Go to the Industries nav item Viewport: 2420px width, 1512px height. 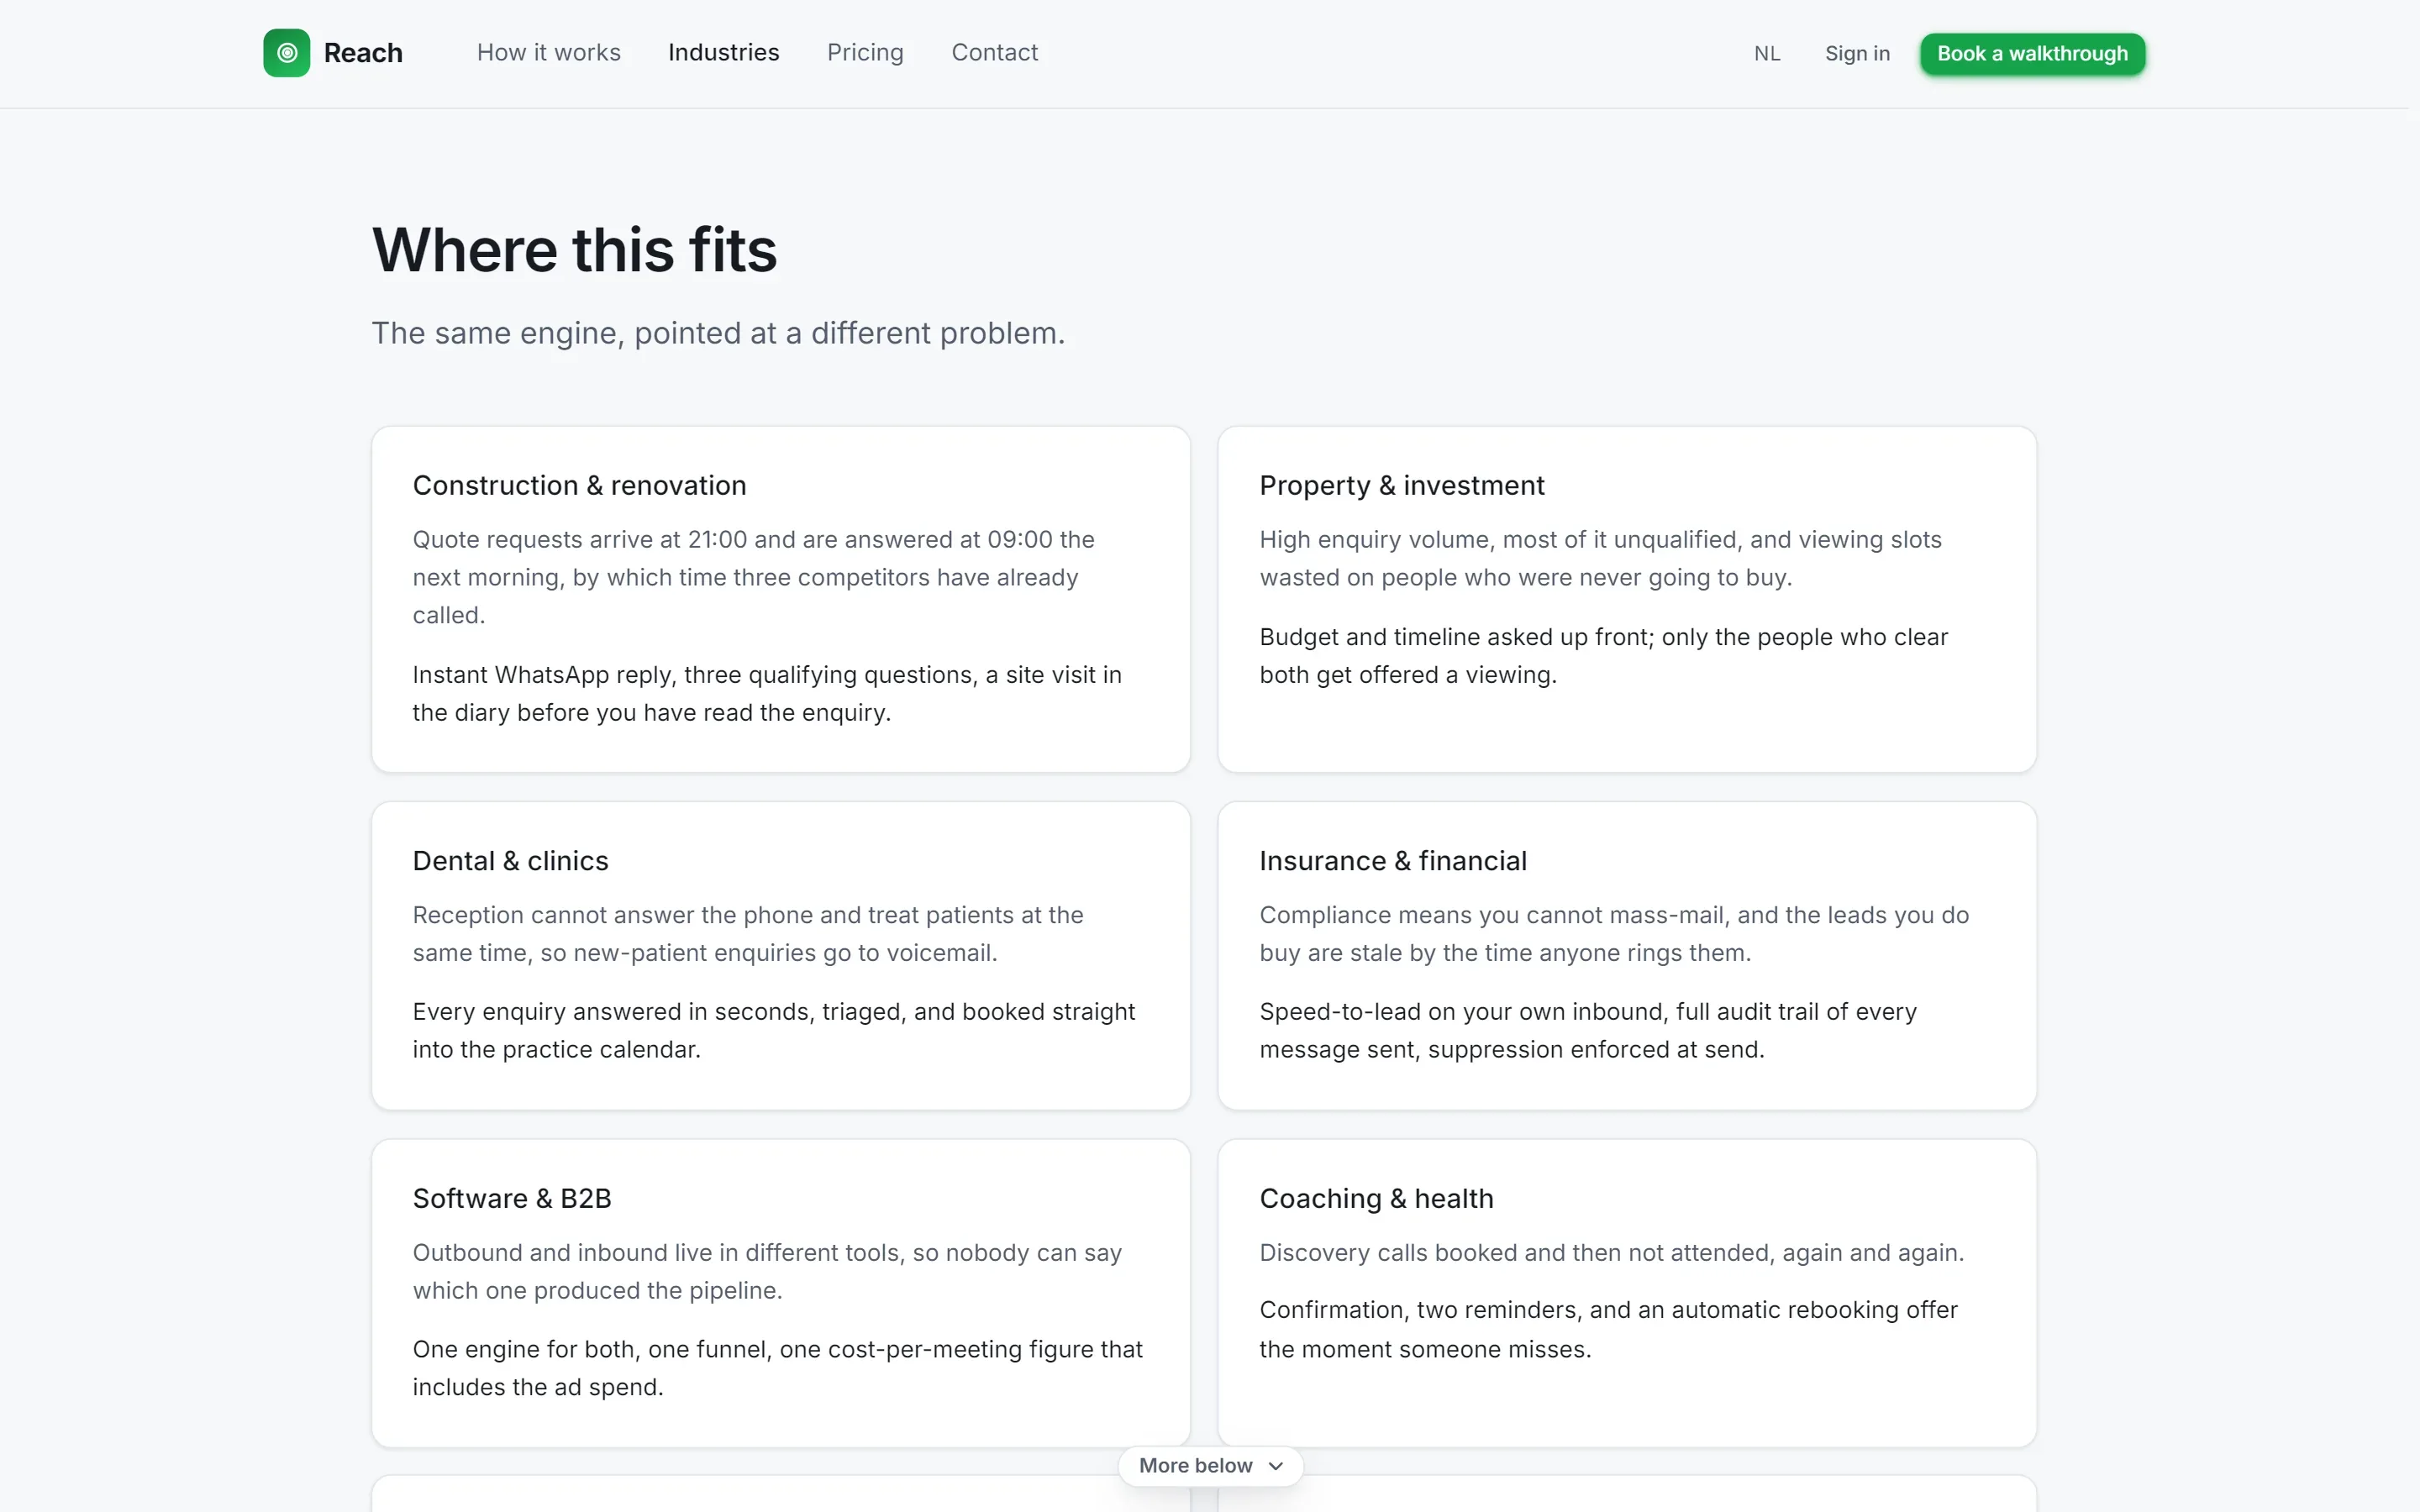[723, 53]
